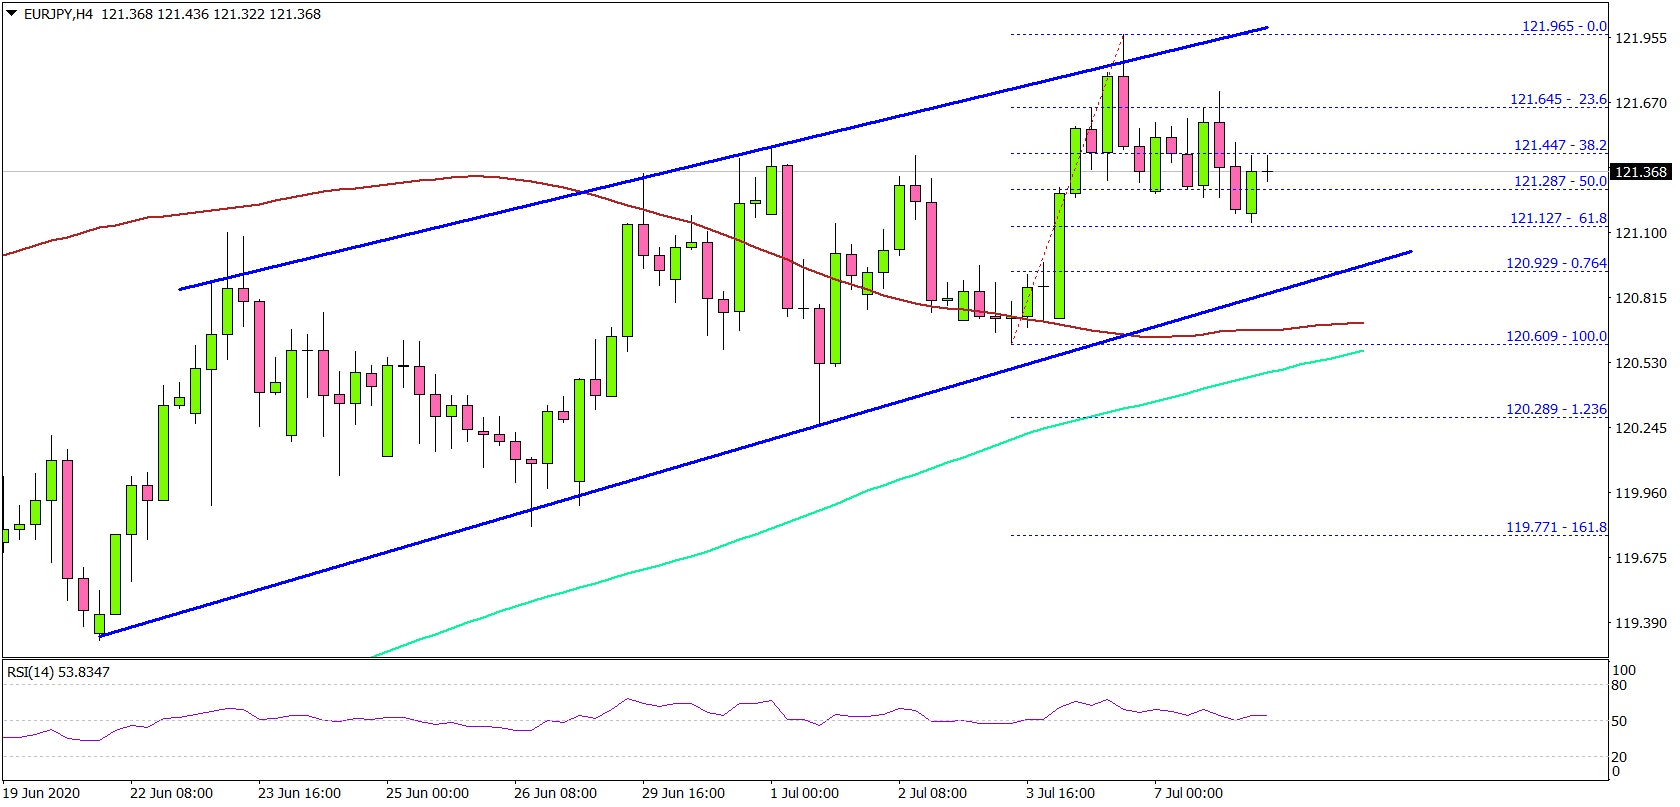Screen dimensions: 1680x807
Task: Select the current price tag 121.368
Action: point(1641,172)
